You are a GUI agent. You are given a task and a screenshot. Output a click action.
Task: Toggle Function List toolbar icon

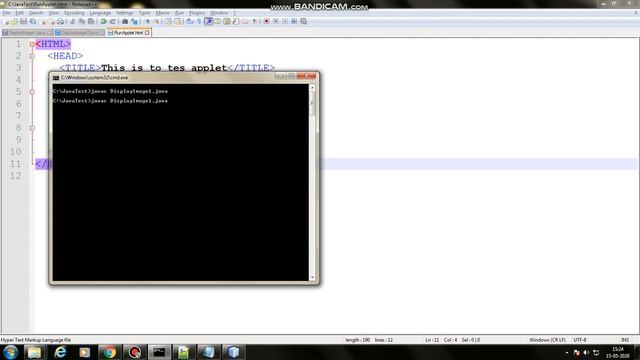[236, 21]
